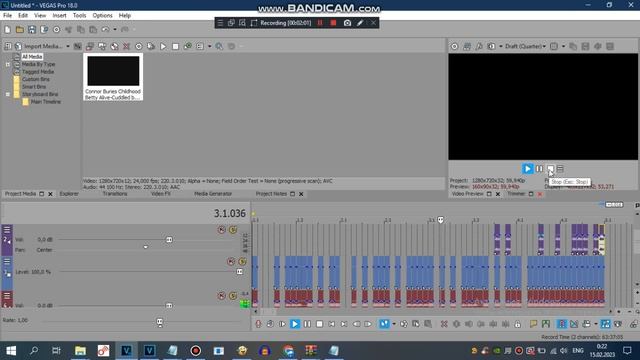Screen dimensions: 640x360
Task: Click the Open project folder icon
Action: [x=20, y=29]
